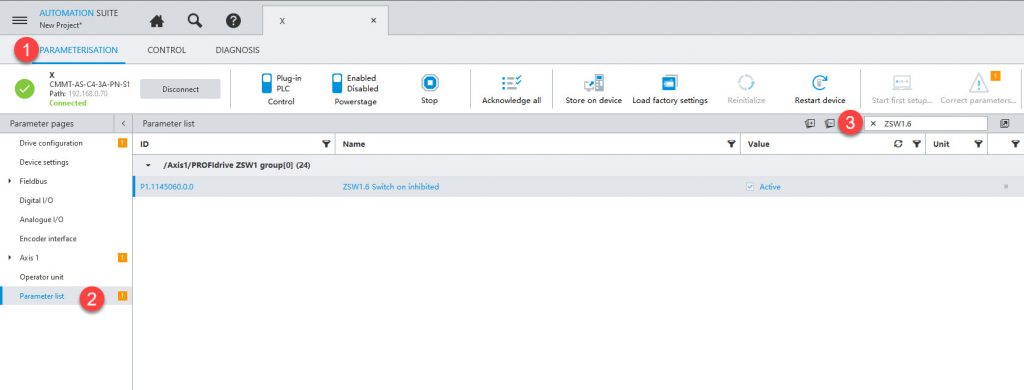Sort by the Name column header
Screen dimensions: 1024x390
tap(354, 144)
